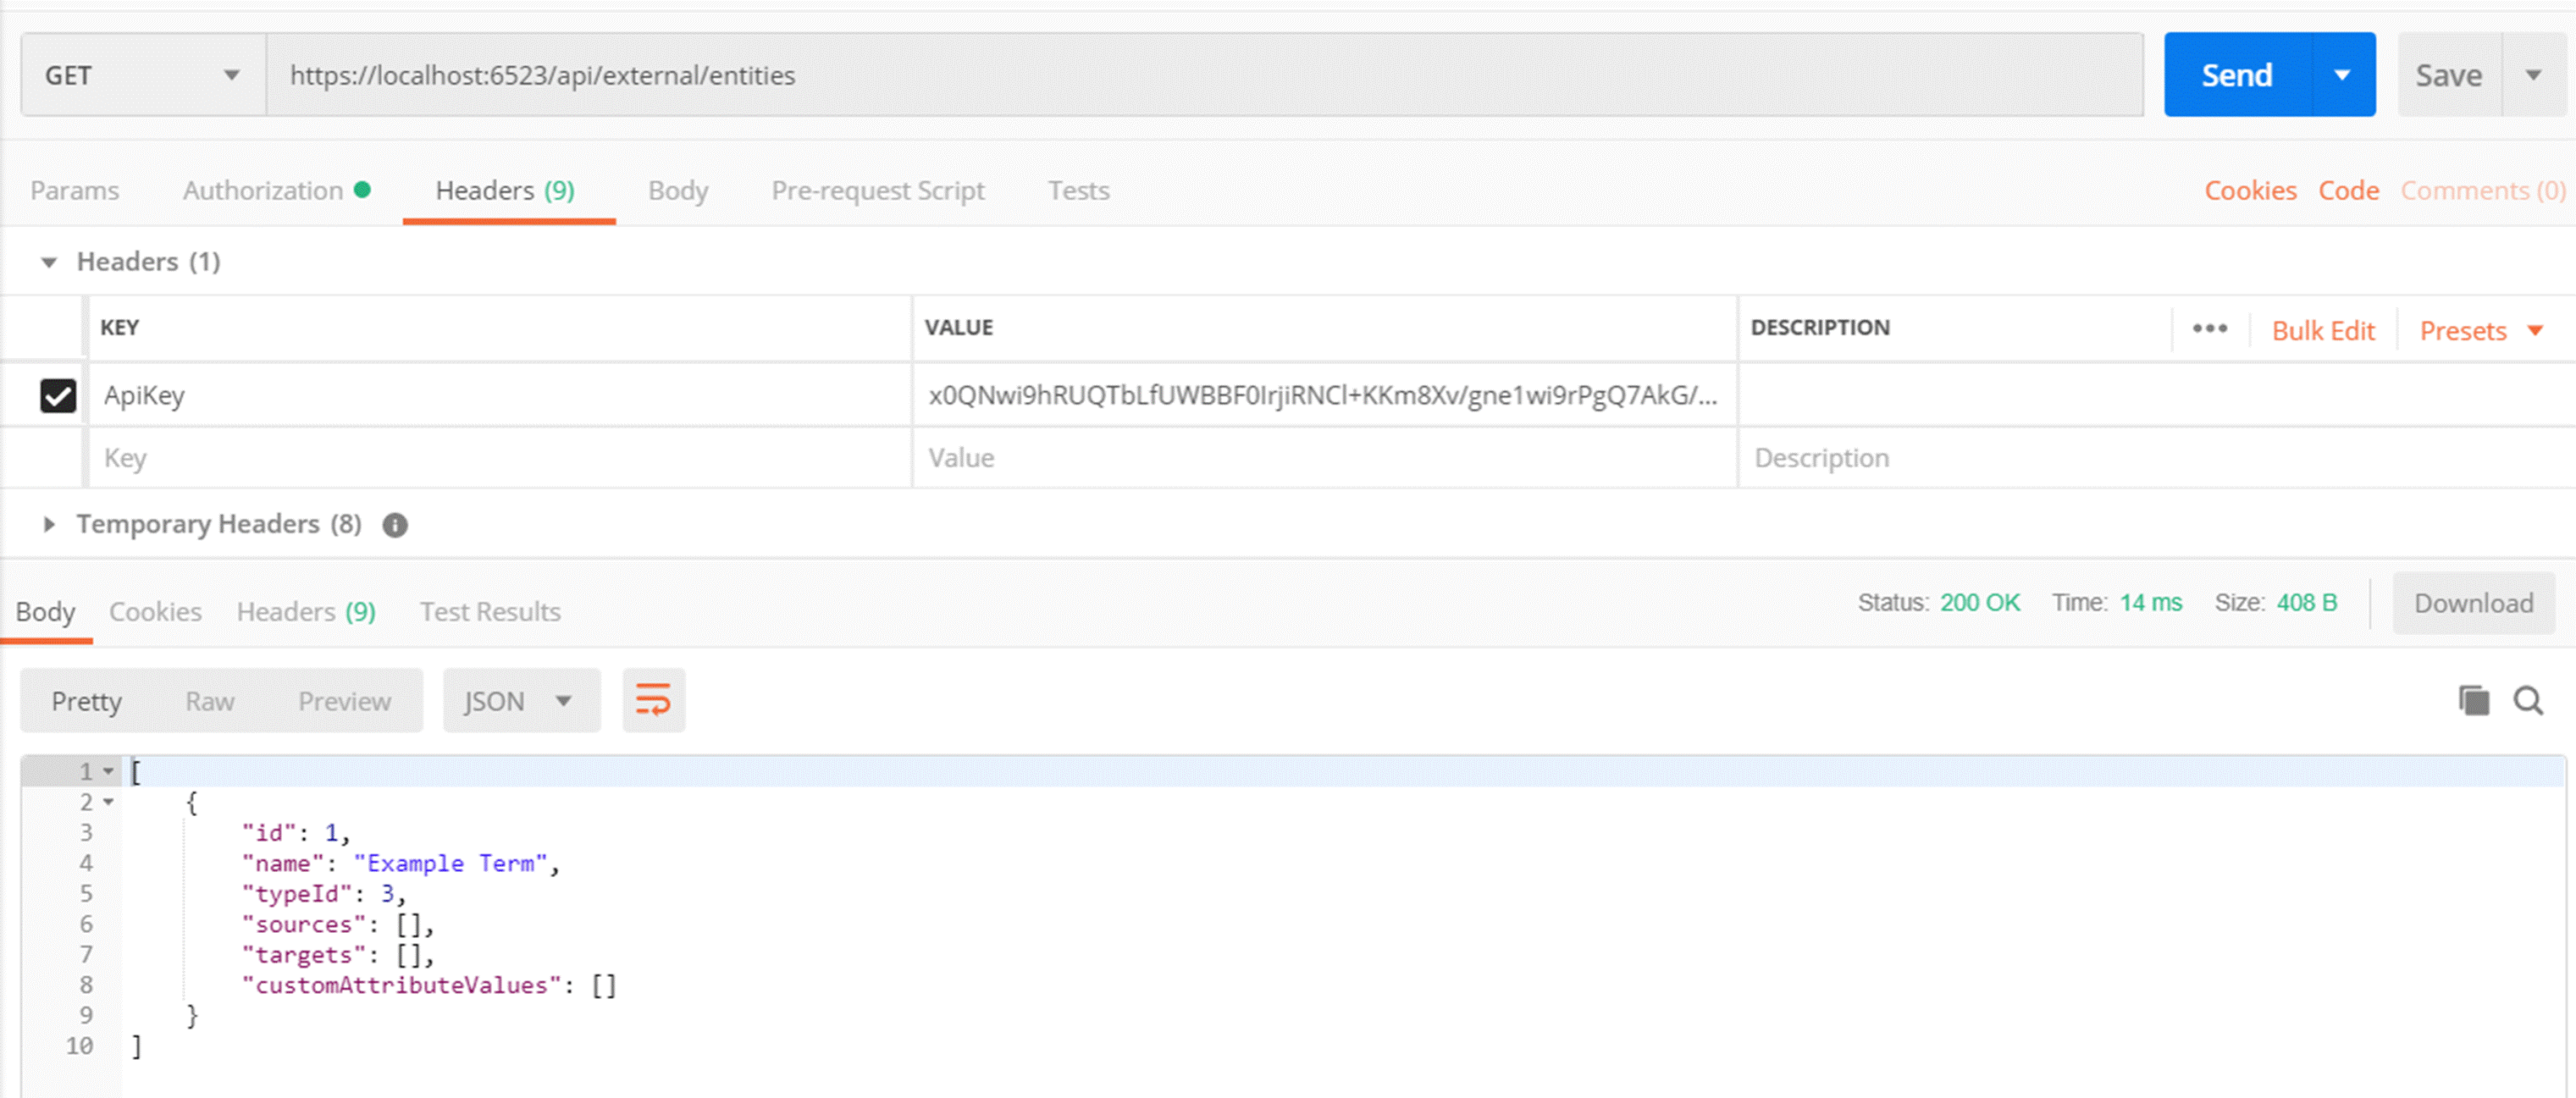
Task: Open the Test Results tab
Action: (490, 611)
